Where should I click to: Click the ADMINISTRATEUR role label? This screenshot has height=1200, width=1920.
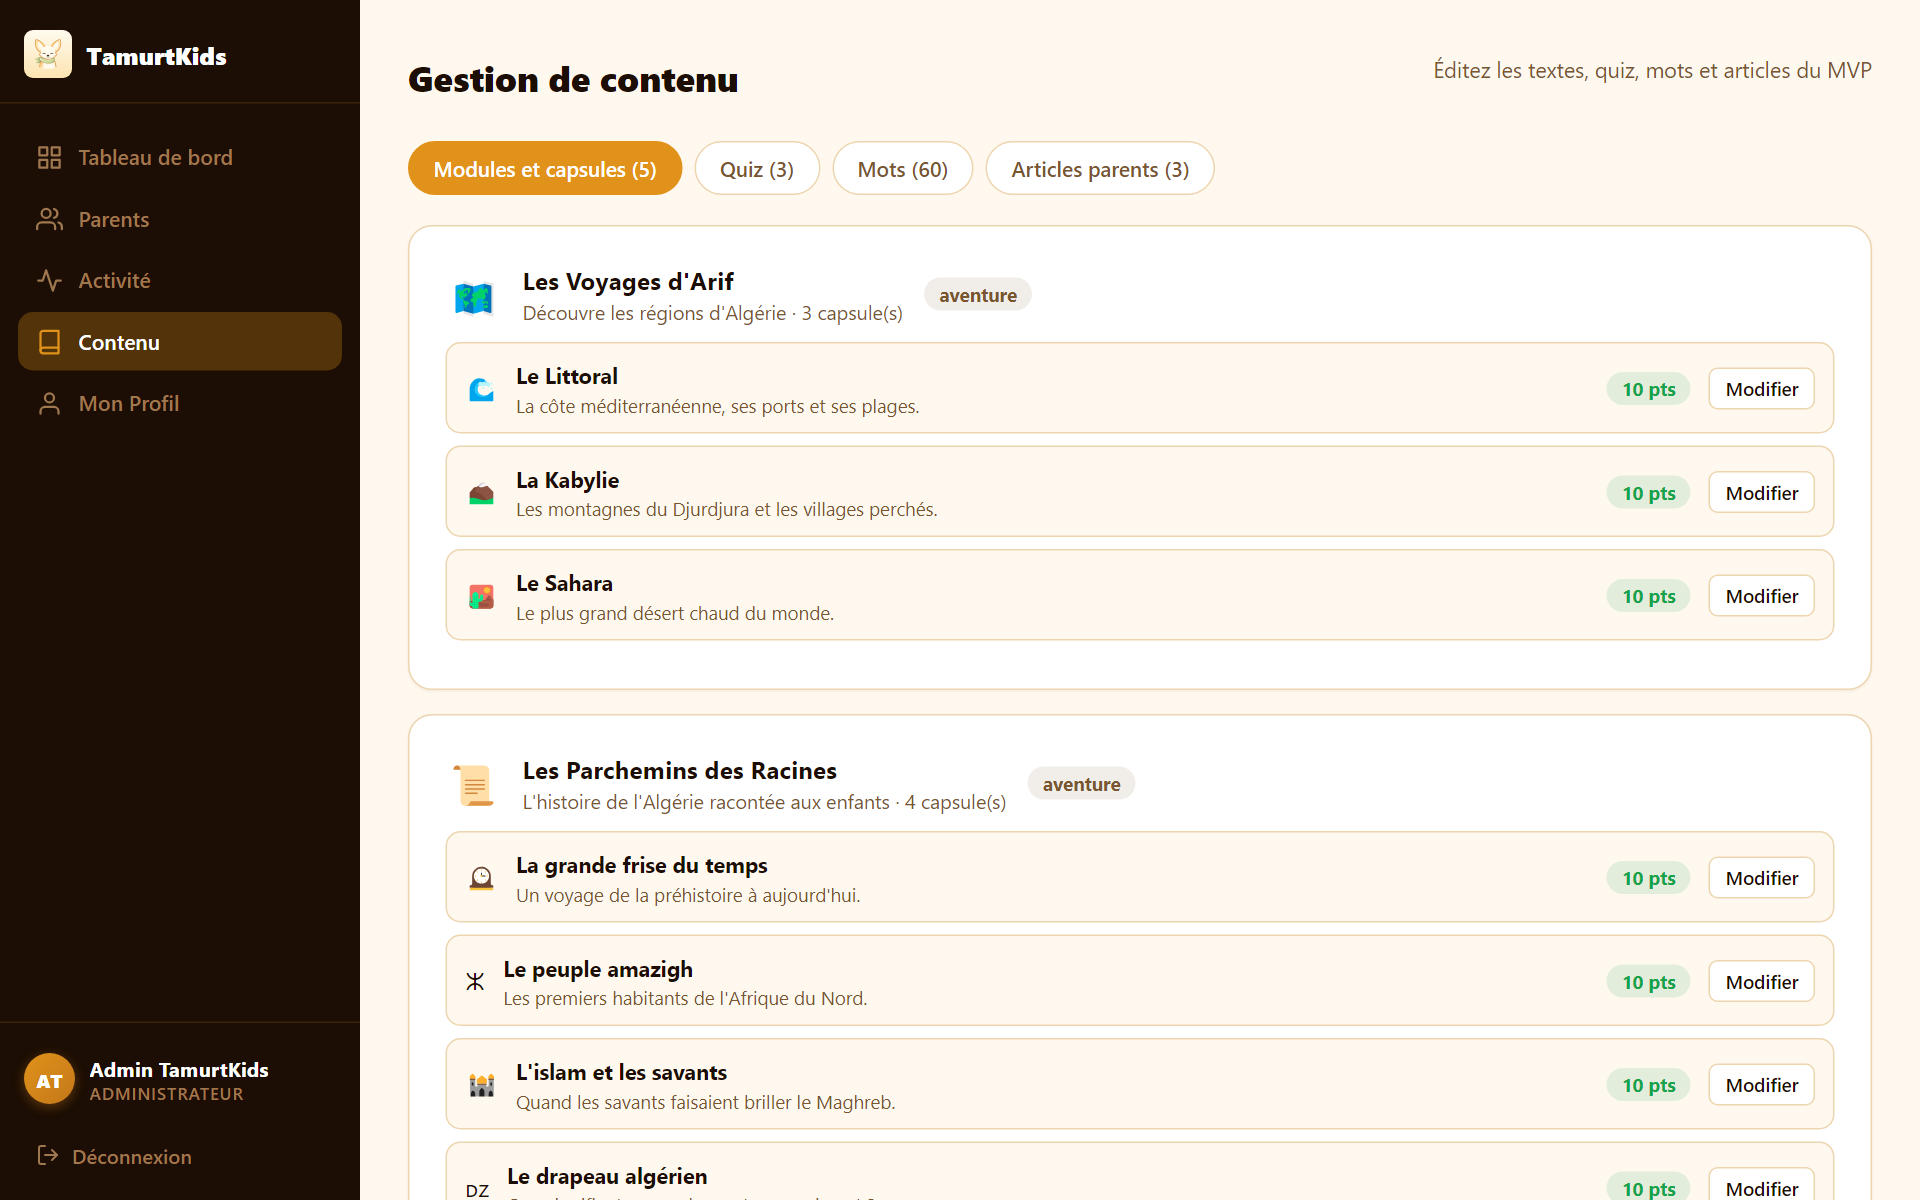(x=167, y=1094)
